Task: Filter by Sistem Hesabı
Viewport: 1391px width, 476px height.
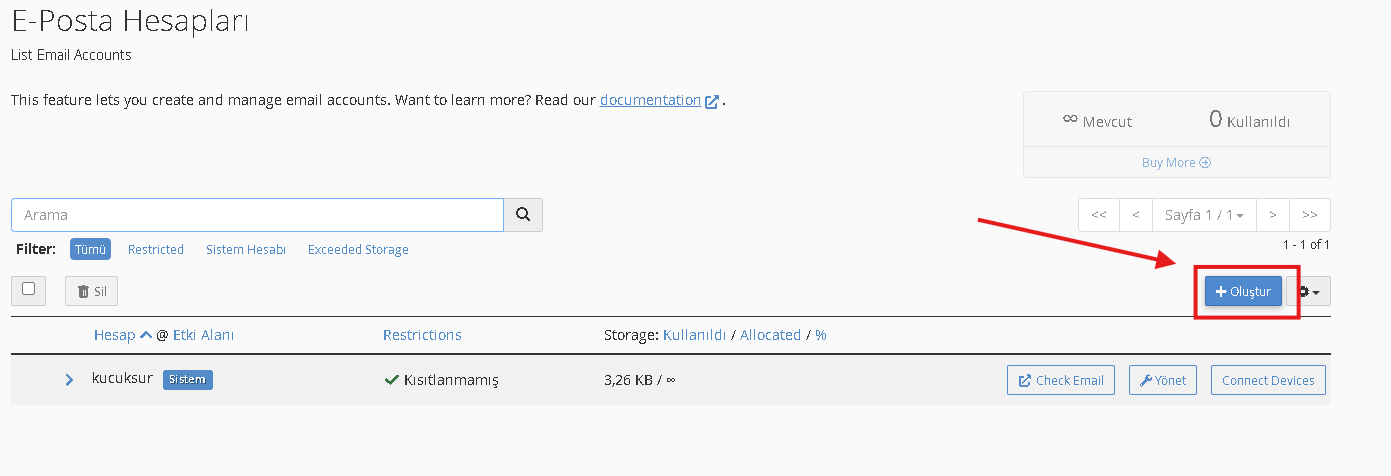Action: tap(246, 249)
